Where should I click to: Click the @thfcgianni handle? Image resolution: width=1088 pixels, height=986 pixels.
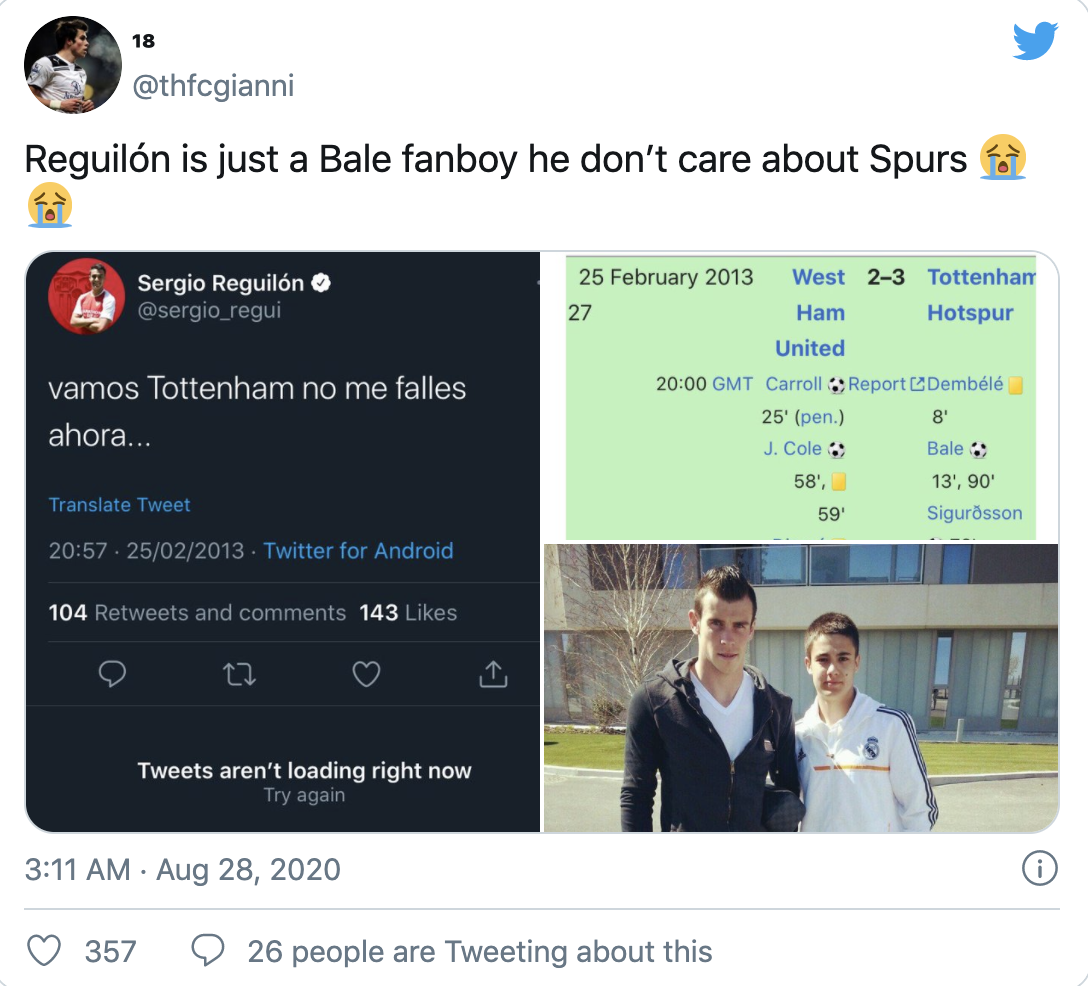point(213,87)
